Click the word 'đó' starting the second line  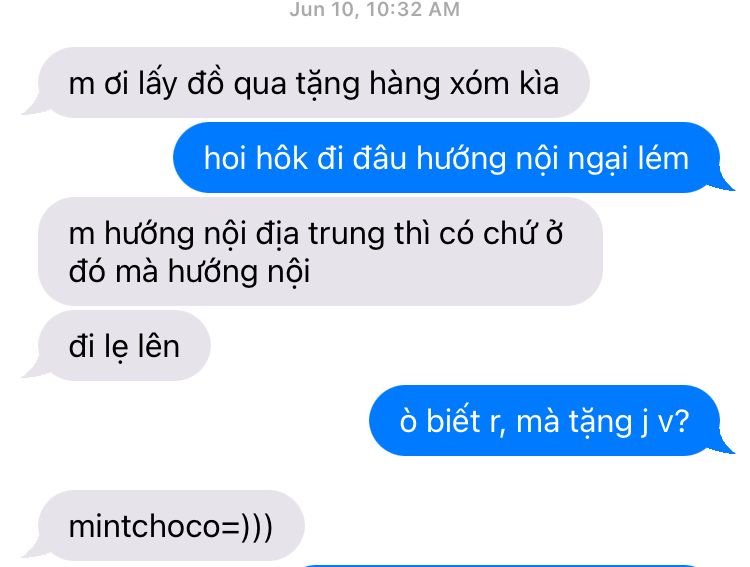[87, 271]
